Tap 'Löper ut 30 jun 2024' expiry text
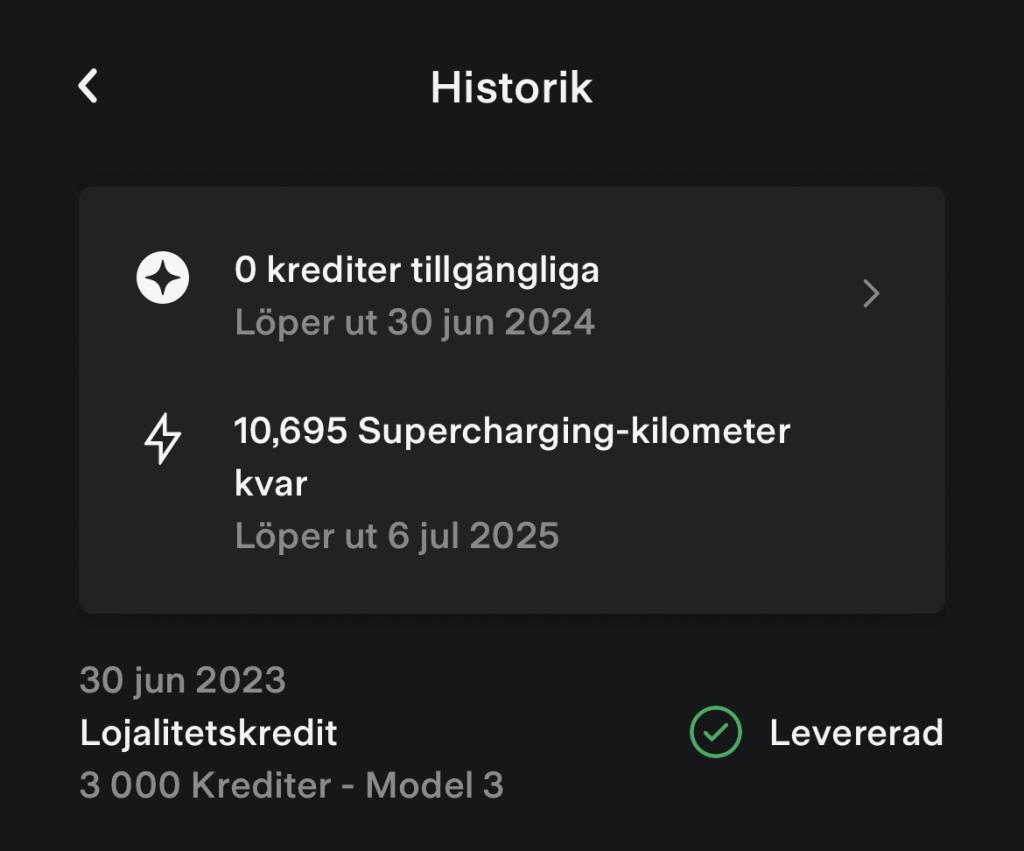 415,322
